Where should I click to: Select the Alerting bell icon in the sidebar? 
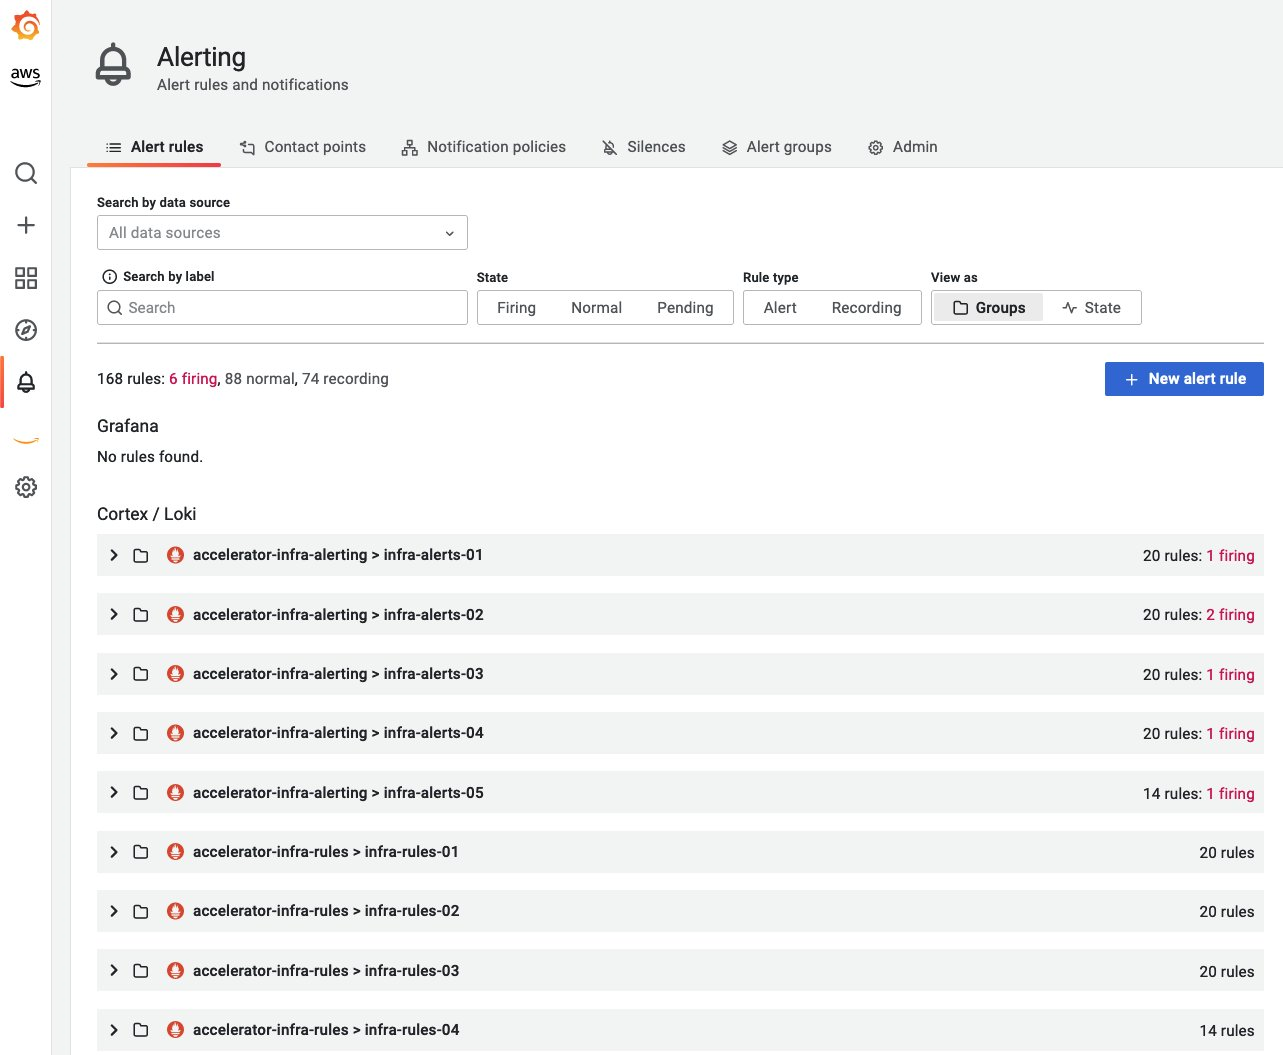(x=25, y=382)
